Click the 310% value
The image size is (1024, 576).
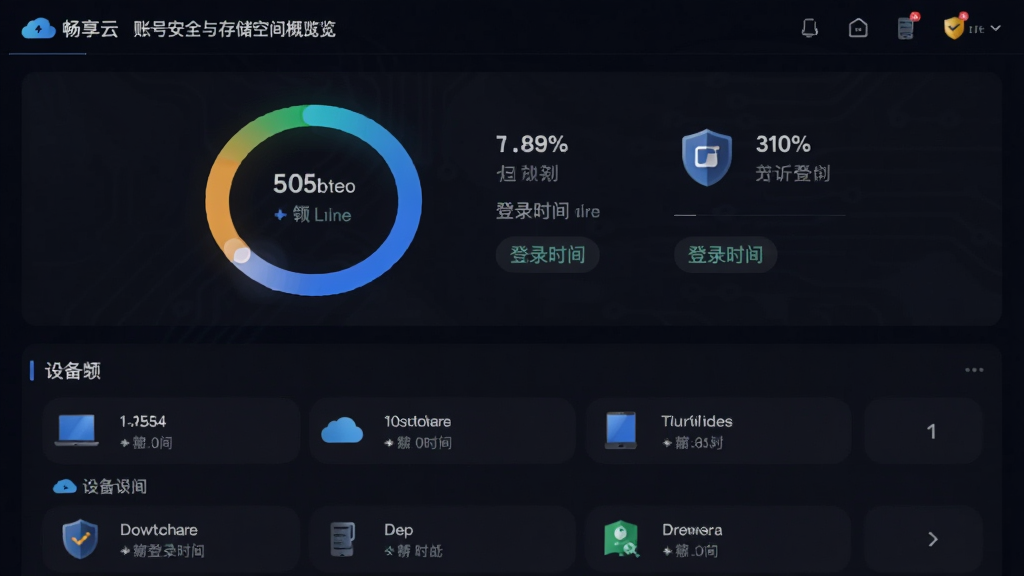[783, 144]
